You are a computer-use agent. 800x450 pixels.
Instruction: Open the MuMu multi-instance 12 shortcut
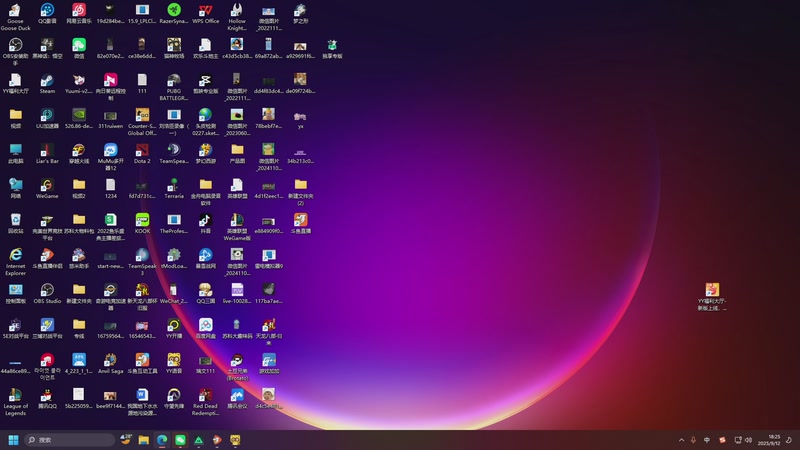110,157
